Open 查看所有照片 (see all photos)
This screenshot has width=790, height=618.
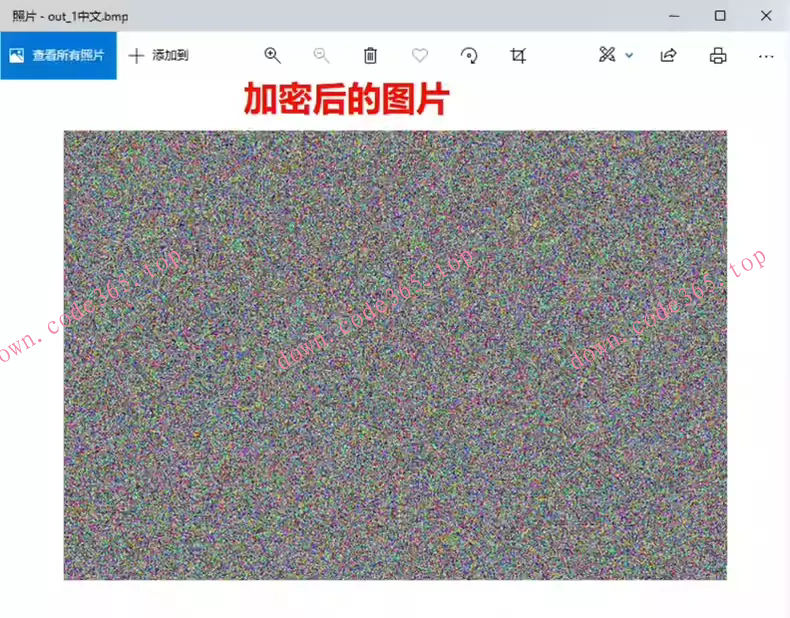(58, 55)
